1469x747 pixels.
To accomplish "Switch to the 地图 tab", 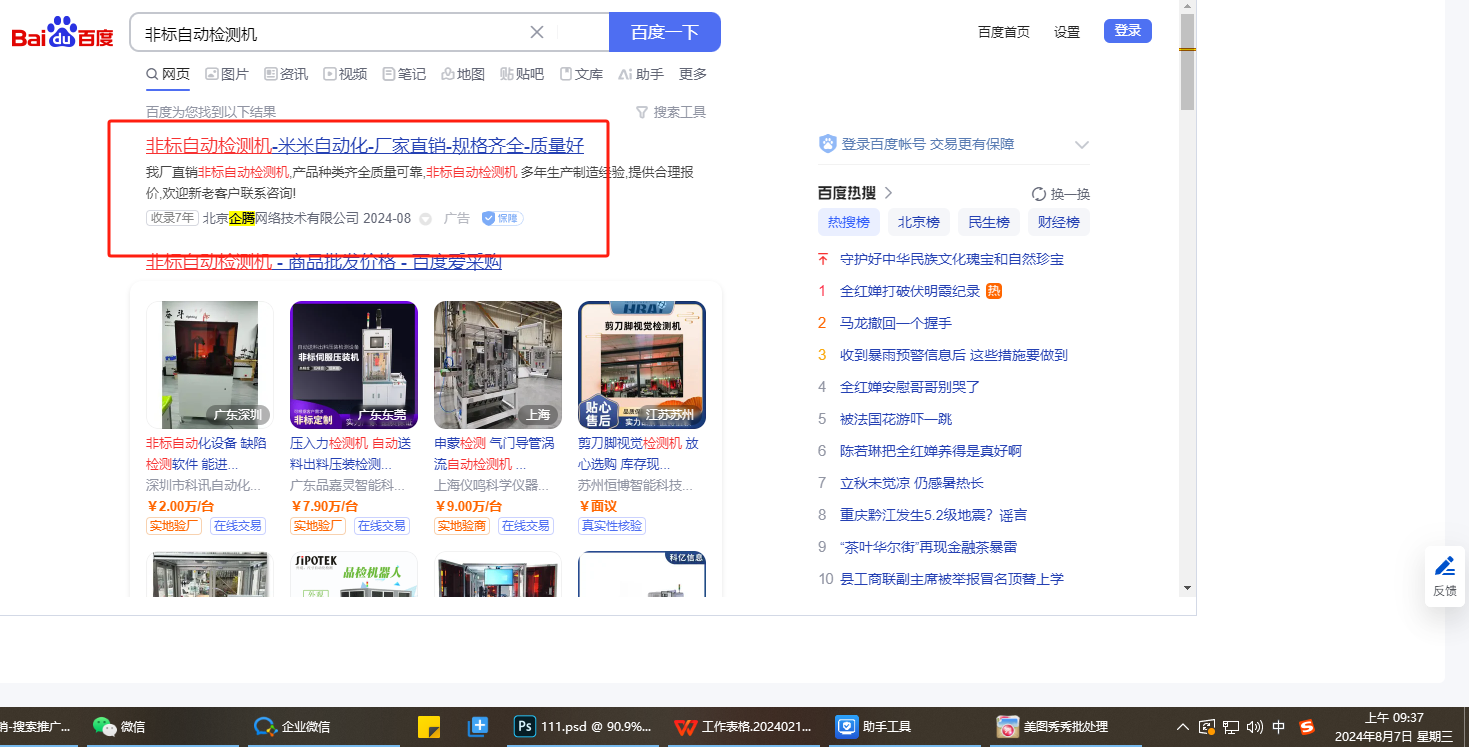I will pos(463,74).
